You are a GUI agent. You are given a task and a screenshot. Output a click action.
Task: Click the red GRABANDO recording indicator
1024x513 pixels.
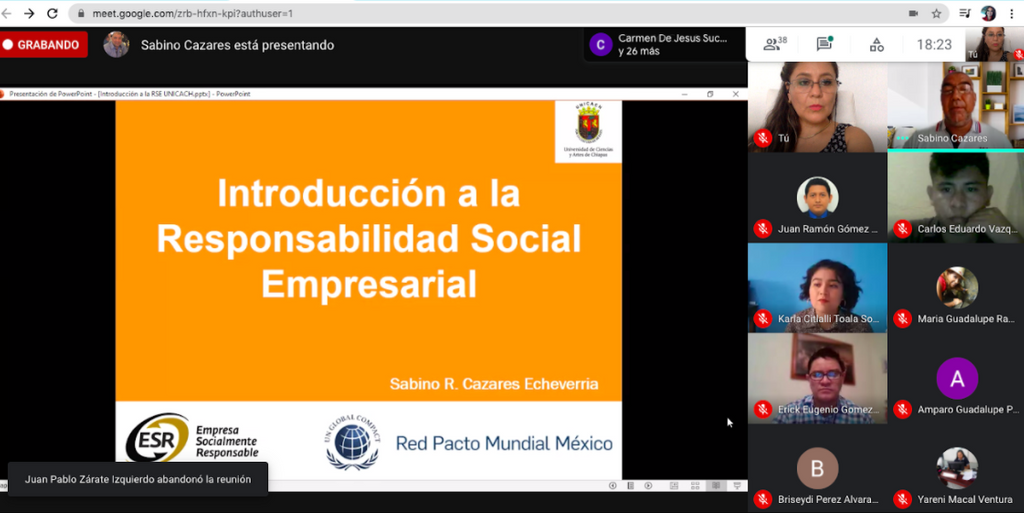[x=43, y=45]
